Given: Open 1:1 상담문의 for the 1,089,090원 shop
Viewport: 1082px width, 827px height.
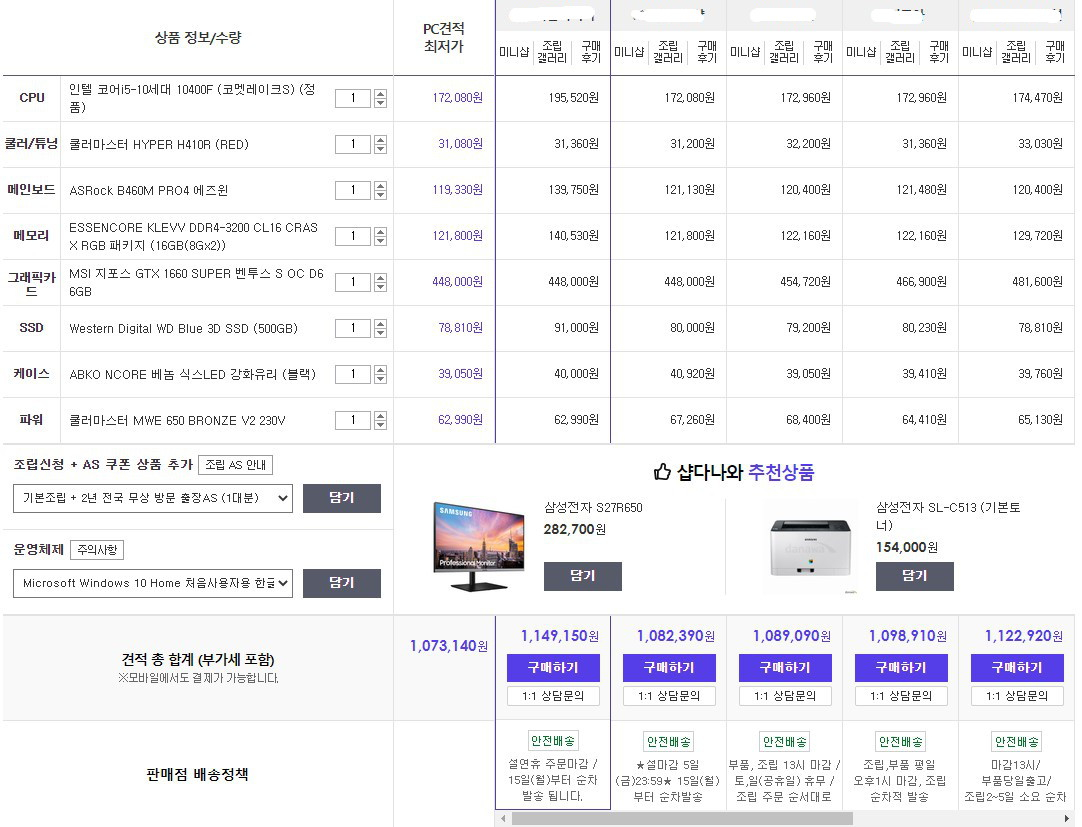Looking at the screenshot, I should [x=785, y=696].
